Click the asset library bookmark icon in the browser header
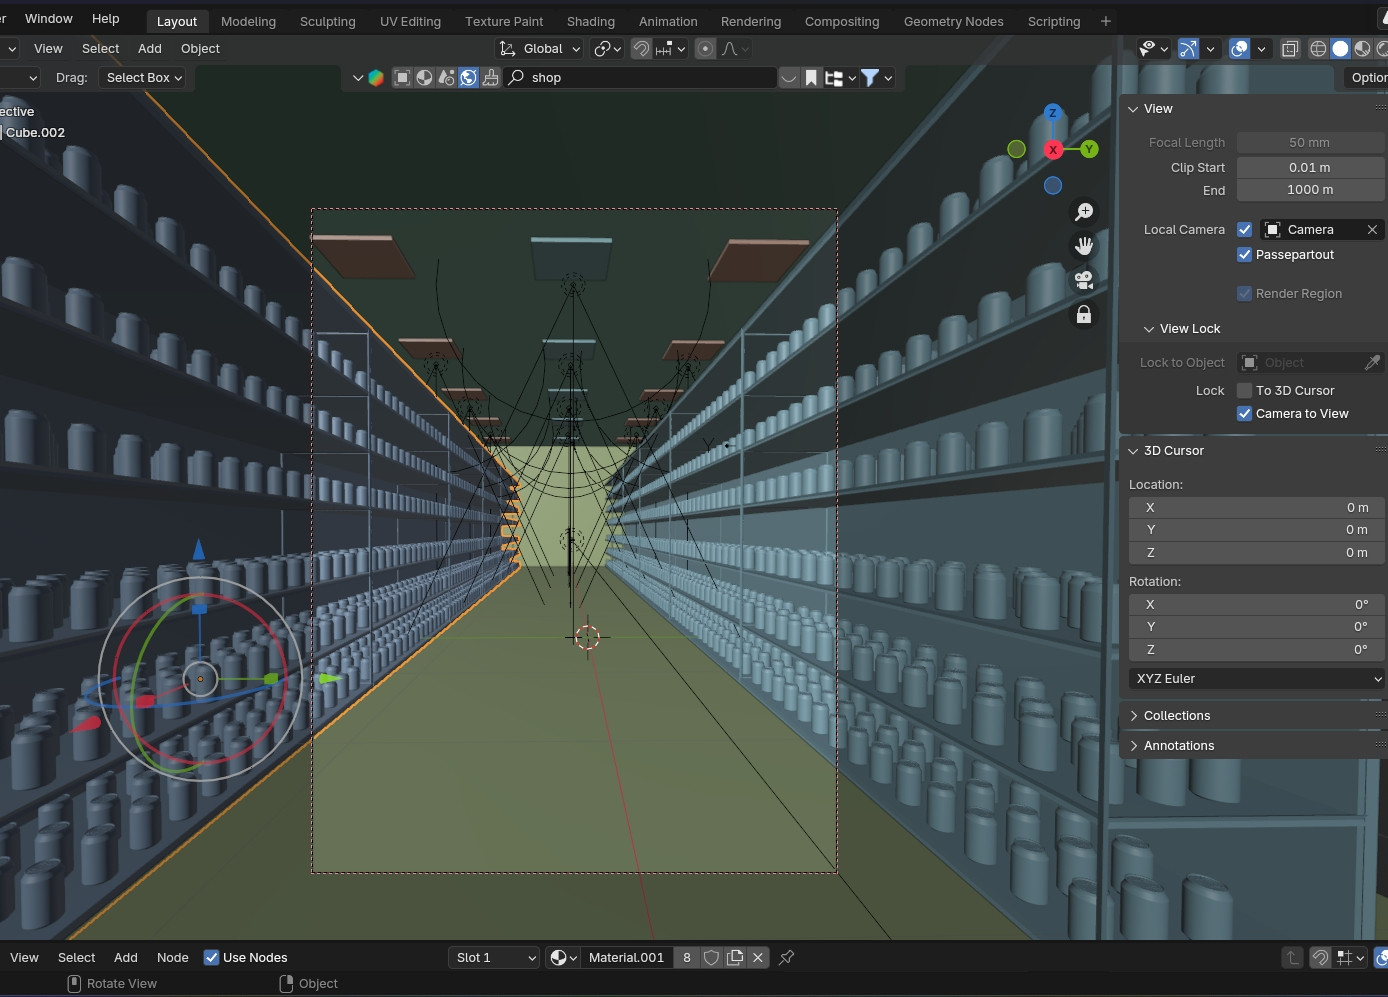 (x=811, y=77)
